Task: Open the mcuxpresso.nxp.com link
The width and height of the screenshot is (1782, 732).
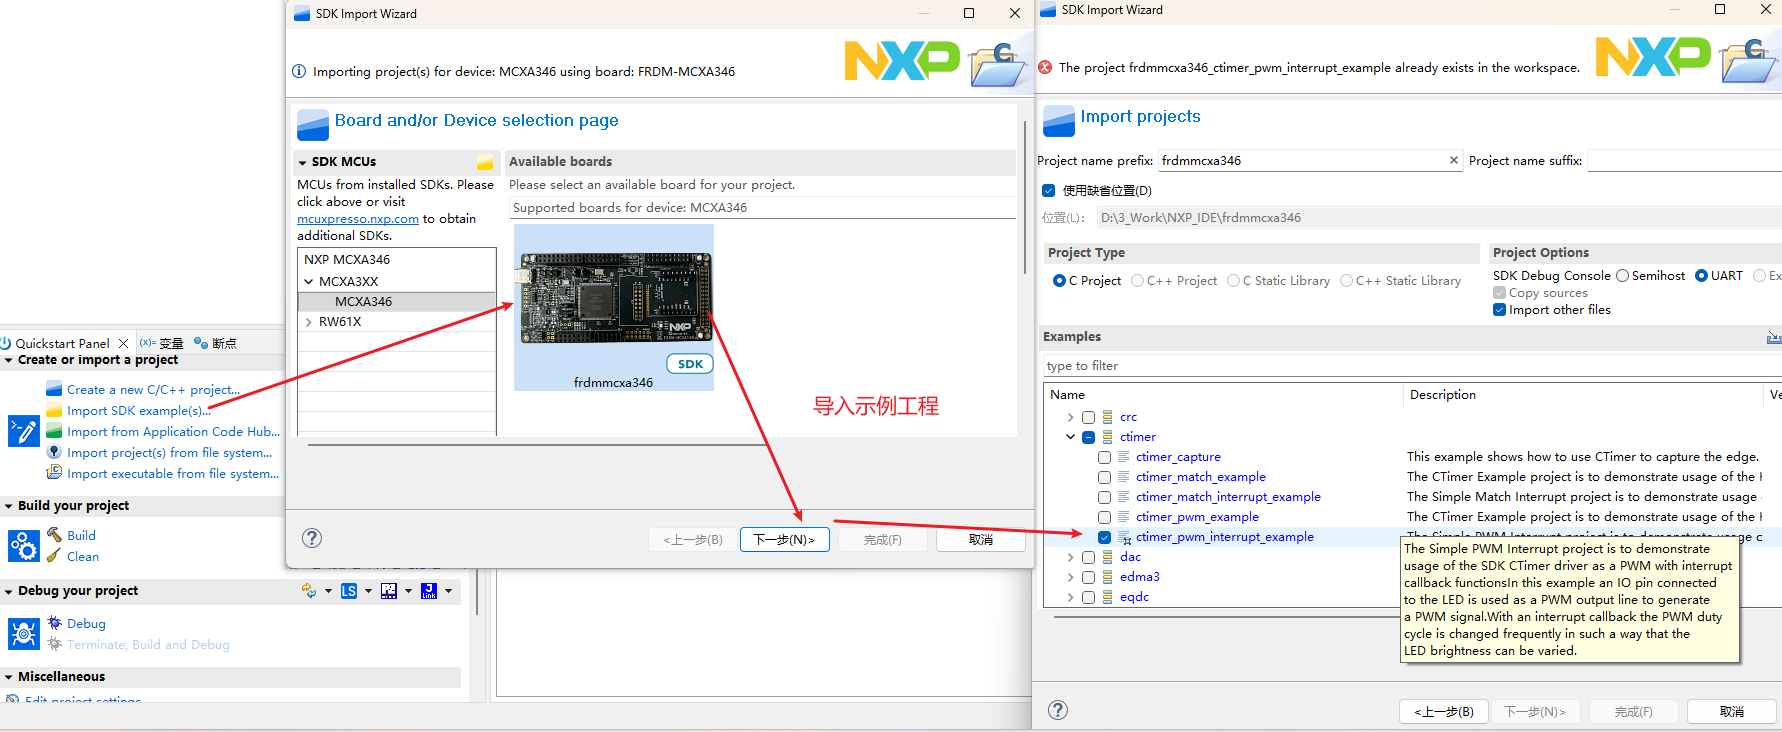Action: pyautogui.click(x=358, y=219)
